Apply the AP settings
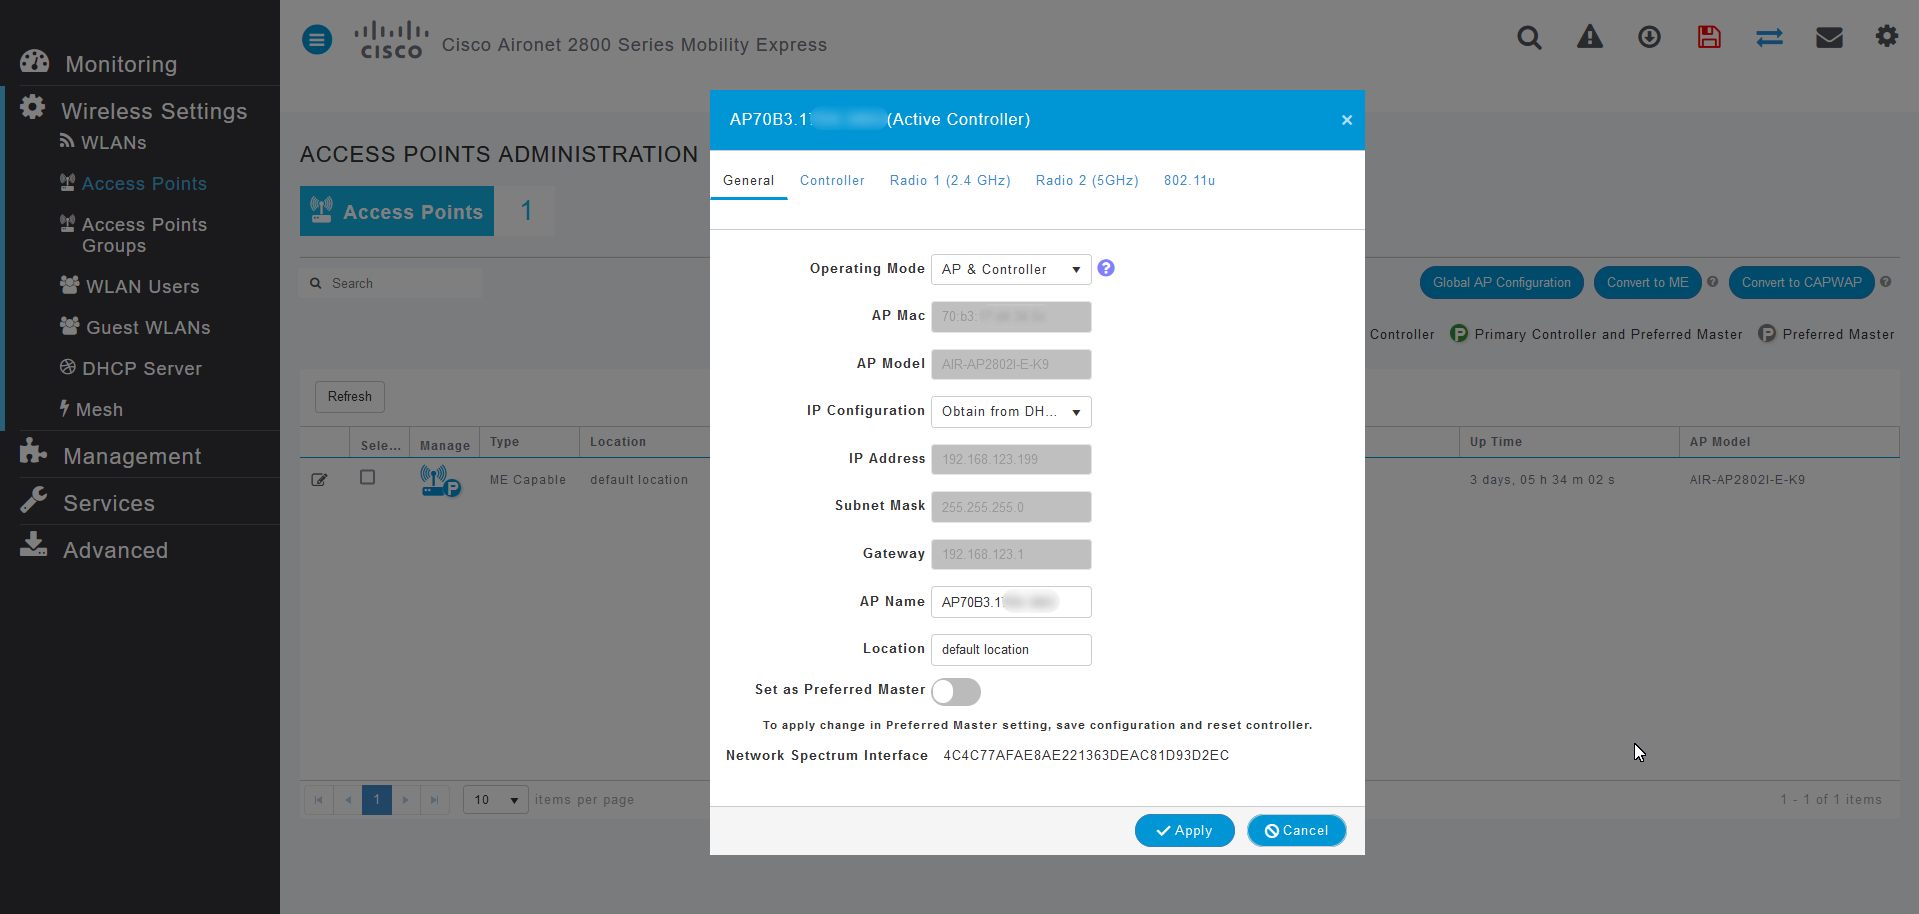 1184,831
